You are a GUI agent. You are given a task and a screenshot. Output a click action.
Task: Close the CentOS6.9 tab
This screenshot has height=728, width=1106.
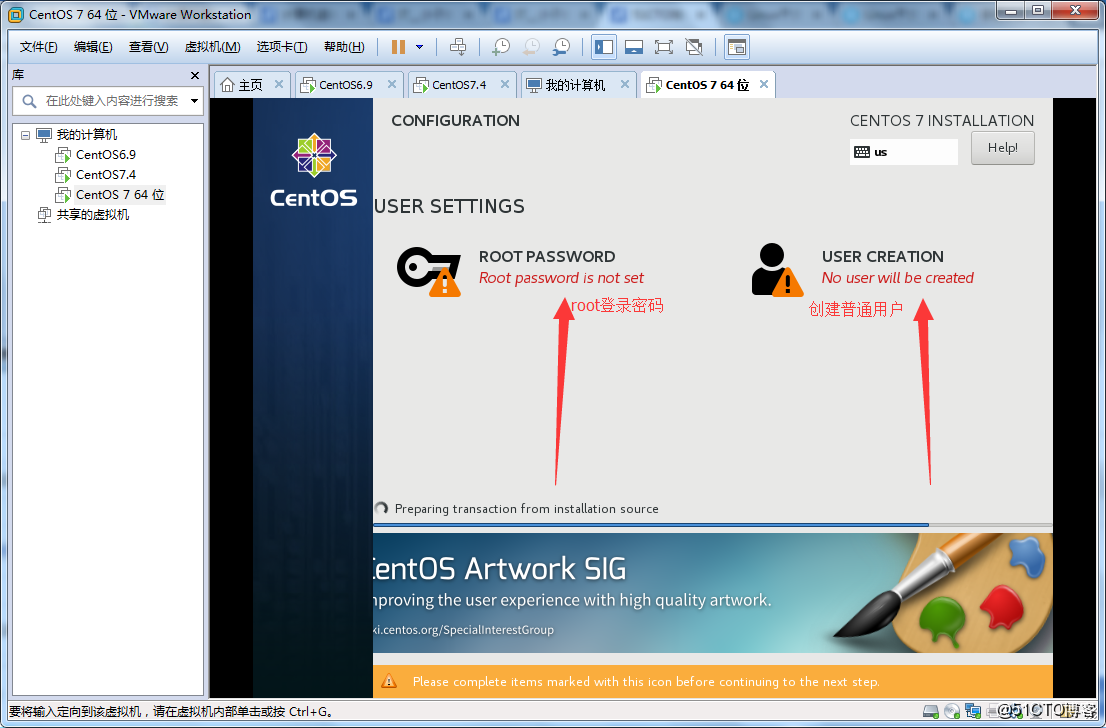coord(391,84)
